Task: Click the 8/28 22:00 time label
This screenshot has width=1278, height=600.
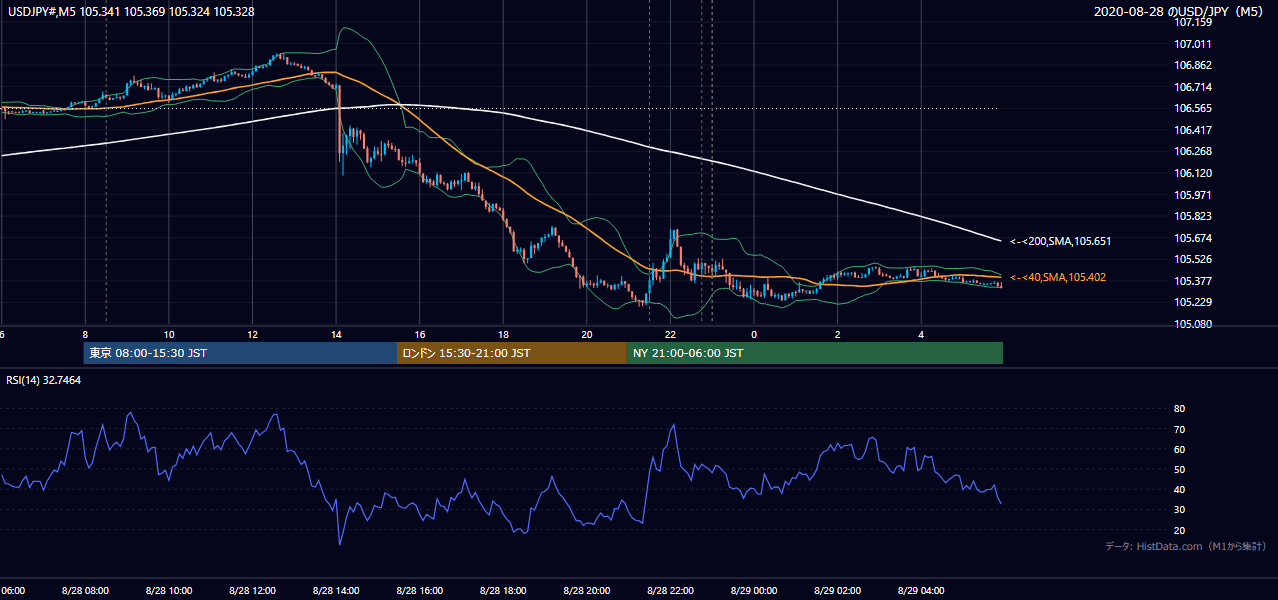Action: [x=671, y=591]
